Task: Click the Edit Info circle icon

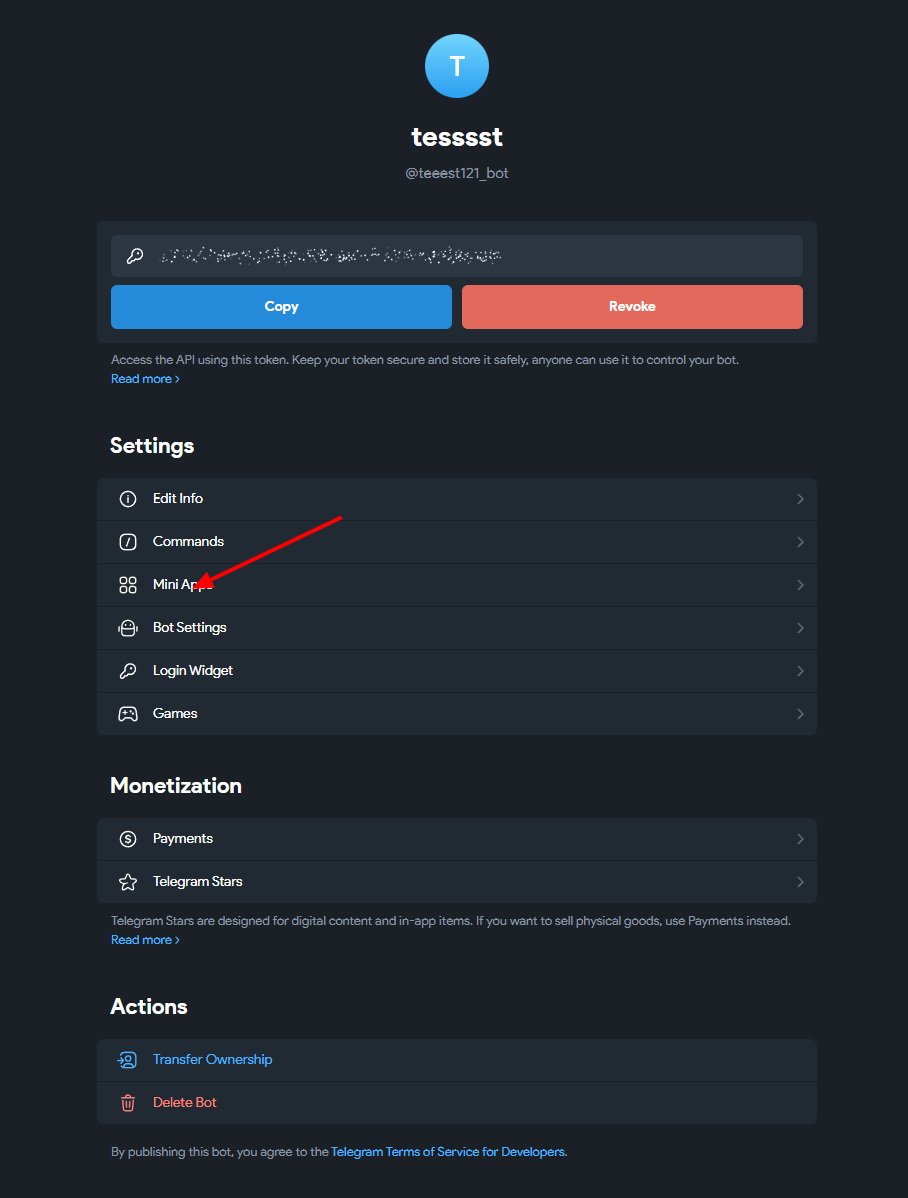Action: tap(128, 499)
